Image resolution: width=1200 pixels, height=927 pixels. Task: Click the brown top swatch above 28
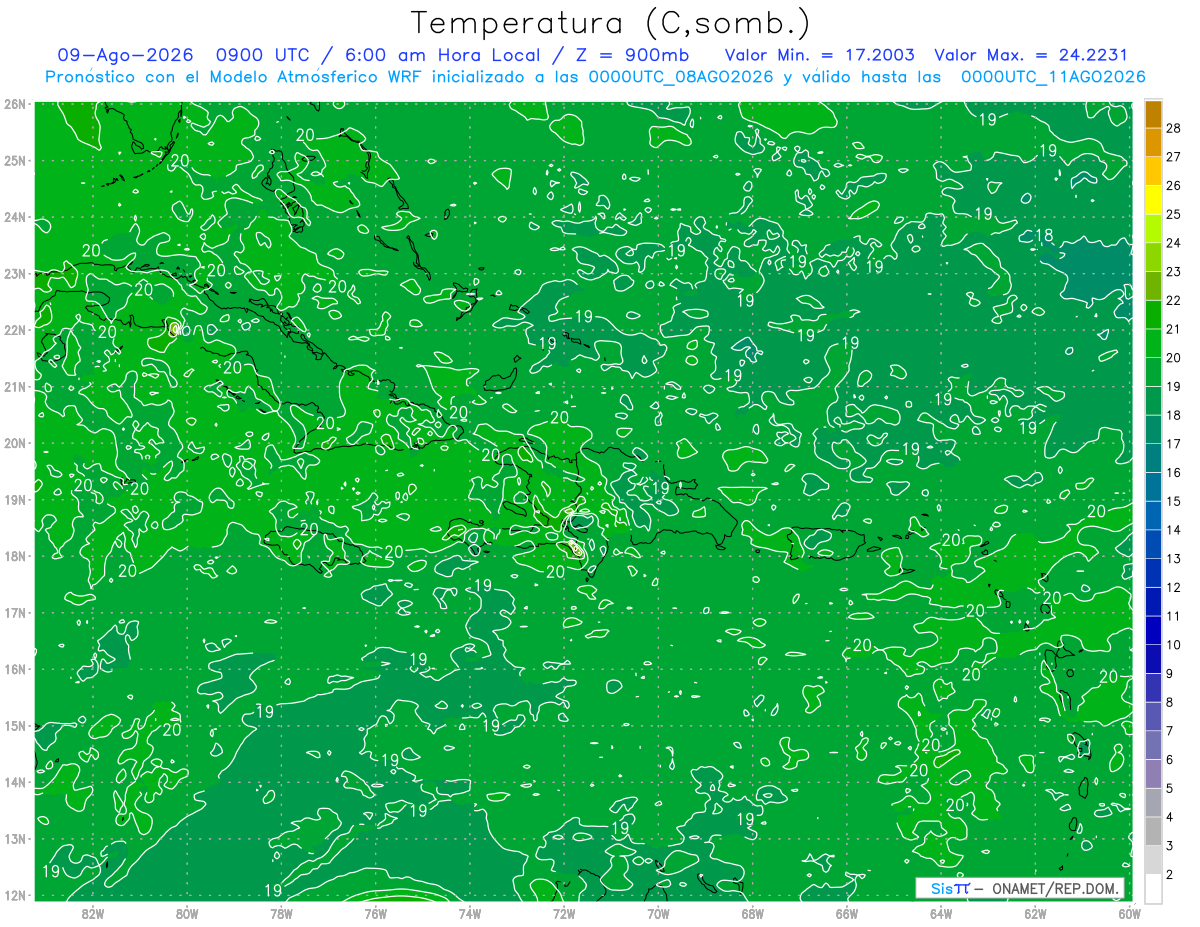[1153, 114]
